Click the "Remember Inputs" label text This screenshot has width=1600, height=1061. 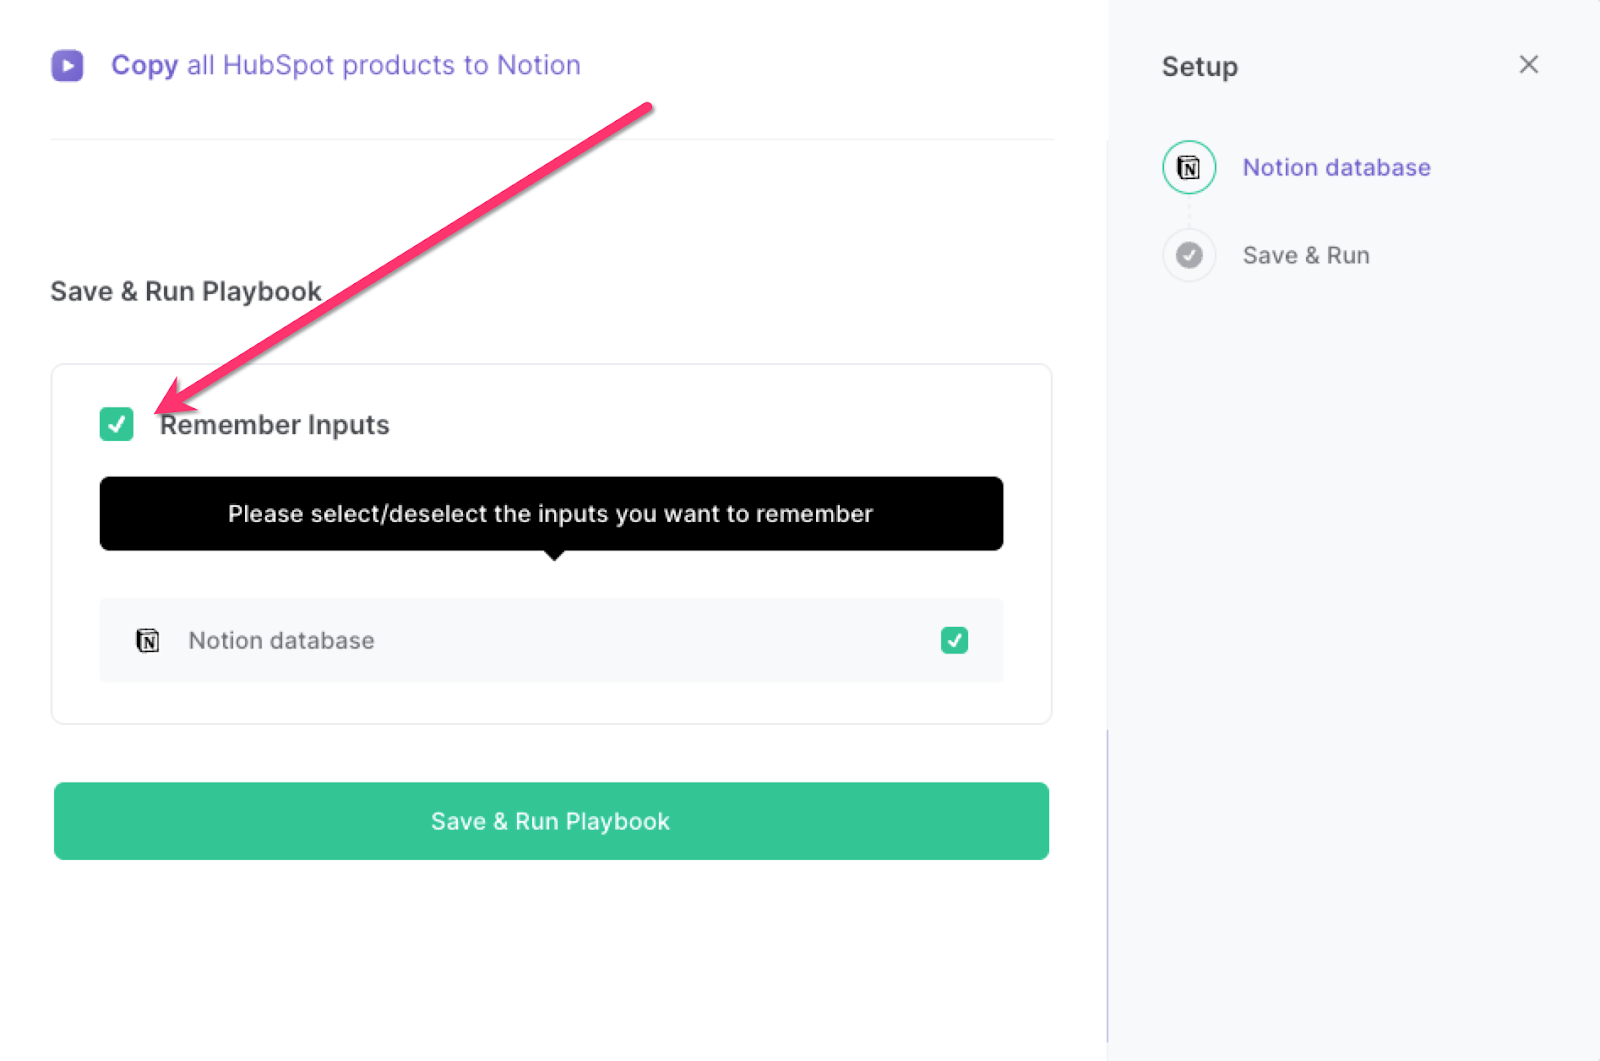pyautogui.click(x=274, y=424)
